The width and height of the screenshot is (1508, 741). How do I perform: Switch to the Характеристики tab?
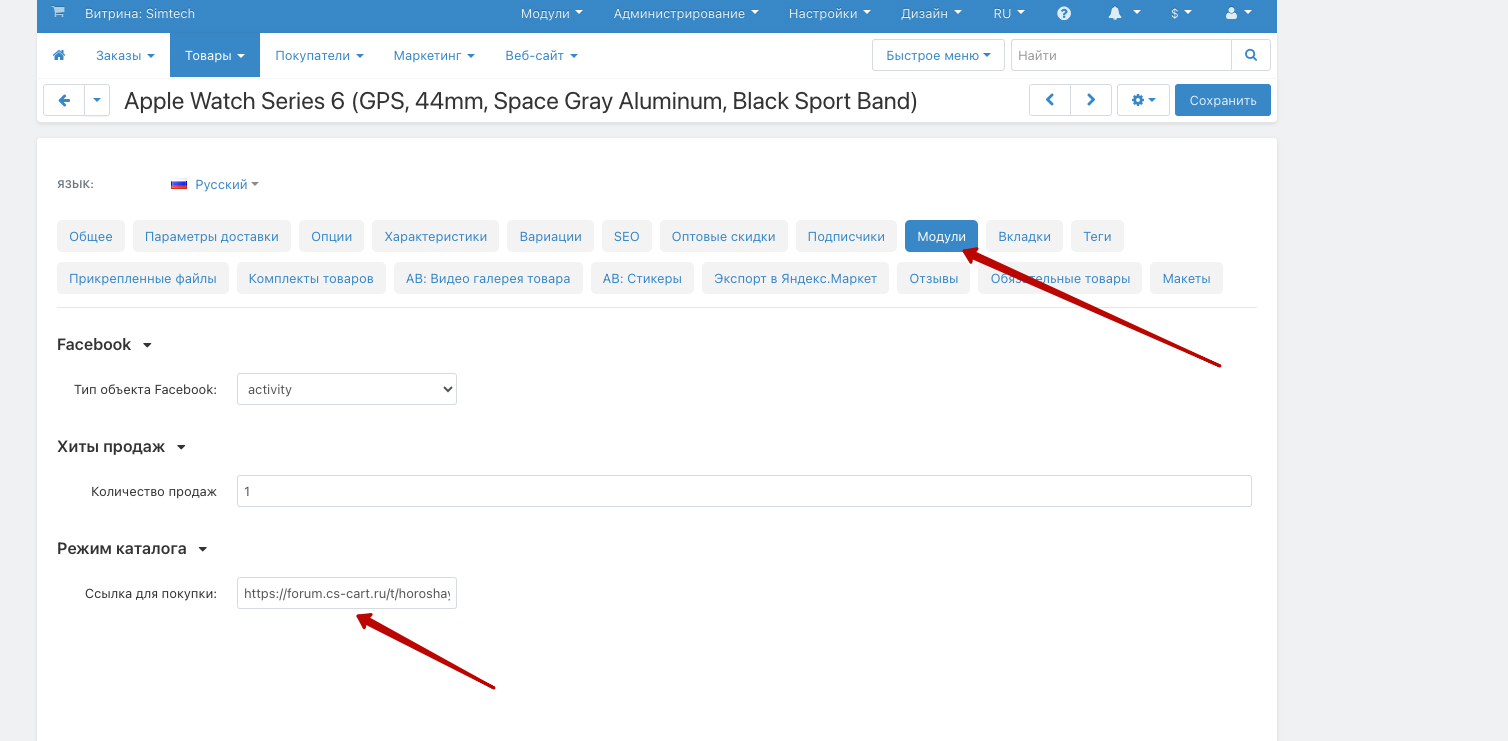[435, 237]
